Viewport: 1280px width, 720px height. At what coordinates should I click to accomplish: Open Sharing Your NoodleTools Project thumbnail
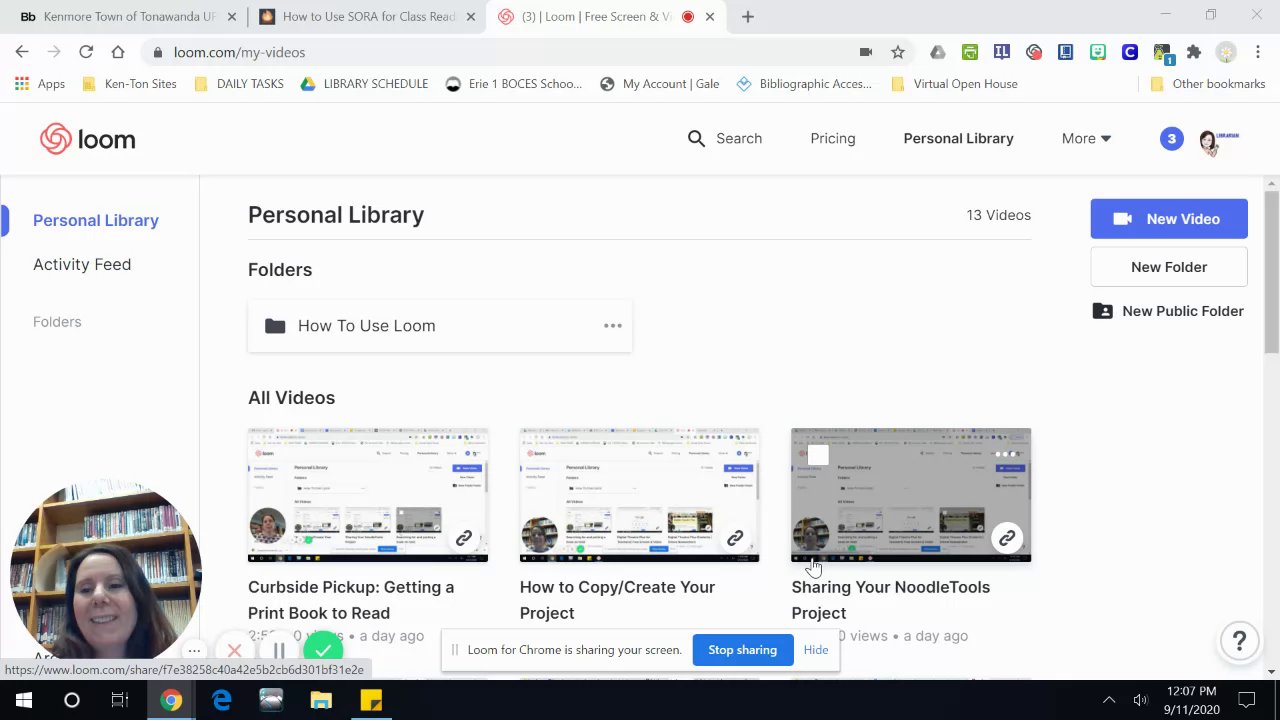click(911, 495)
